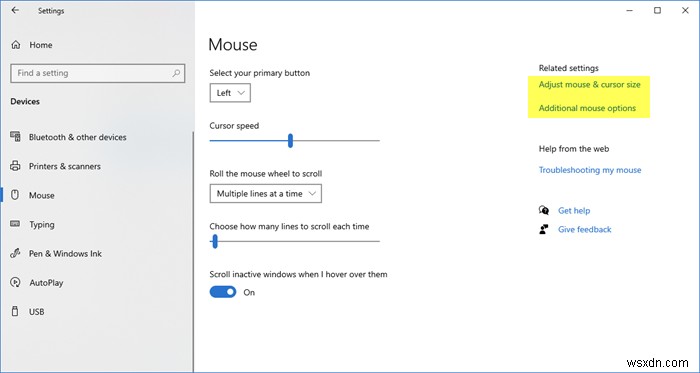The image size is (700, 373).
Task: Click the search magnifier icon
Action: click(176, 73)
